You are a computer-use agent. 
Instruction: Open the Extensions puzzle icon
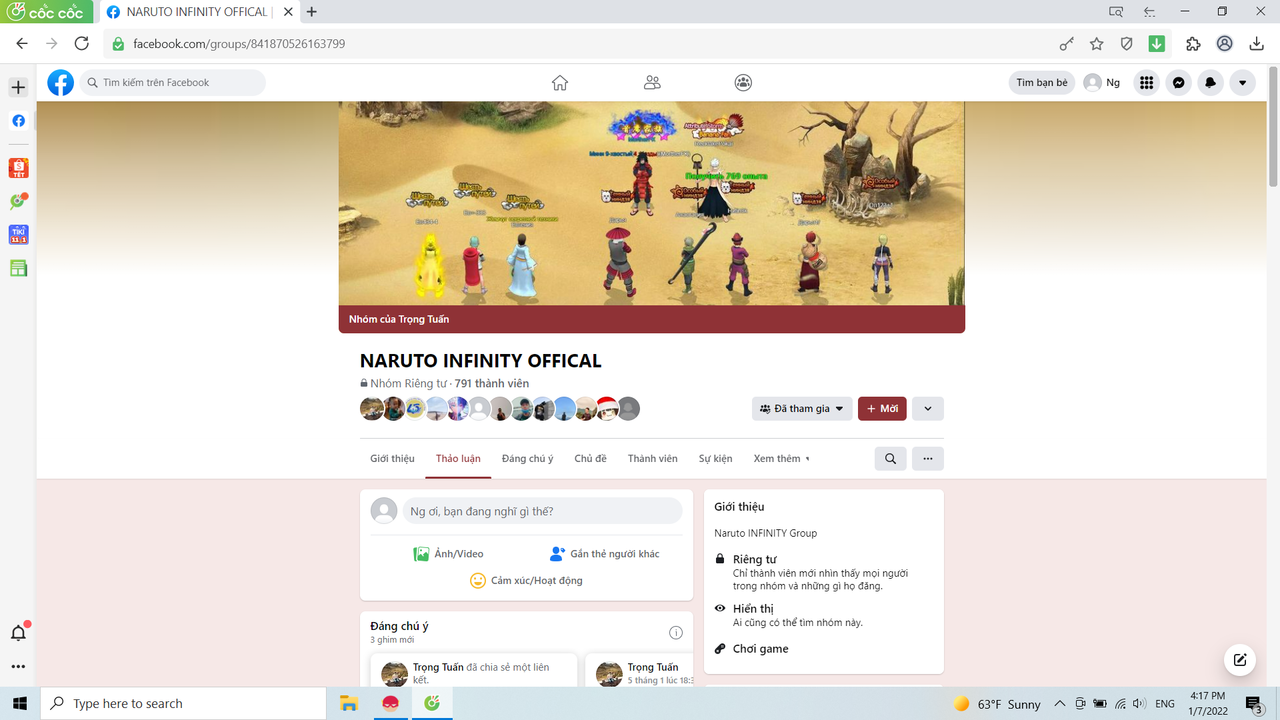pos(1193,44)
